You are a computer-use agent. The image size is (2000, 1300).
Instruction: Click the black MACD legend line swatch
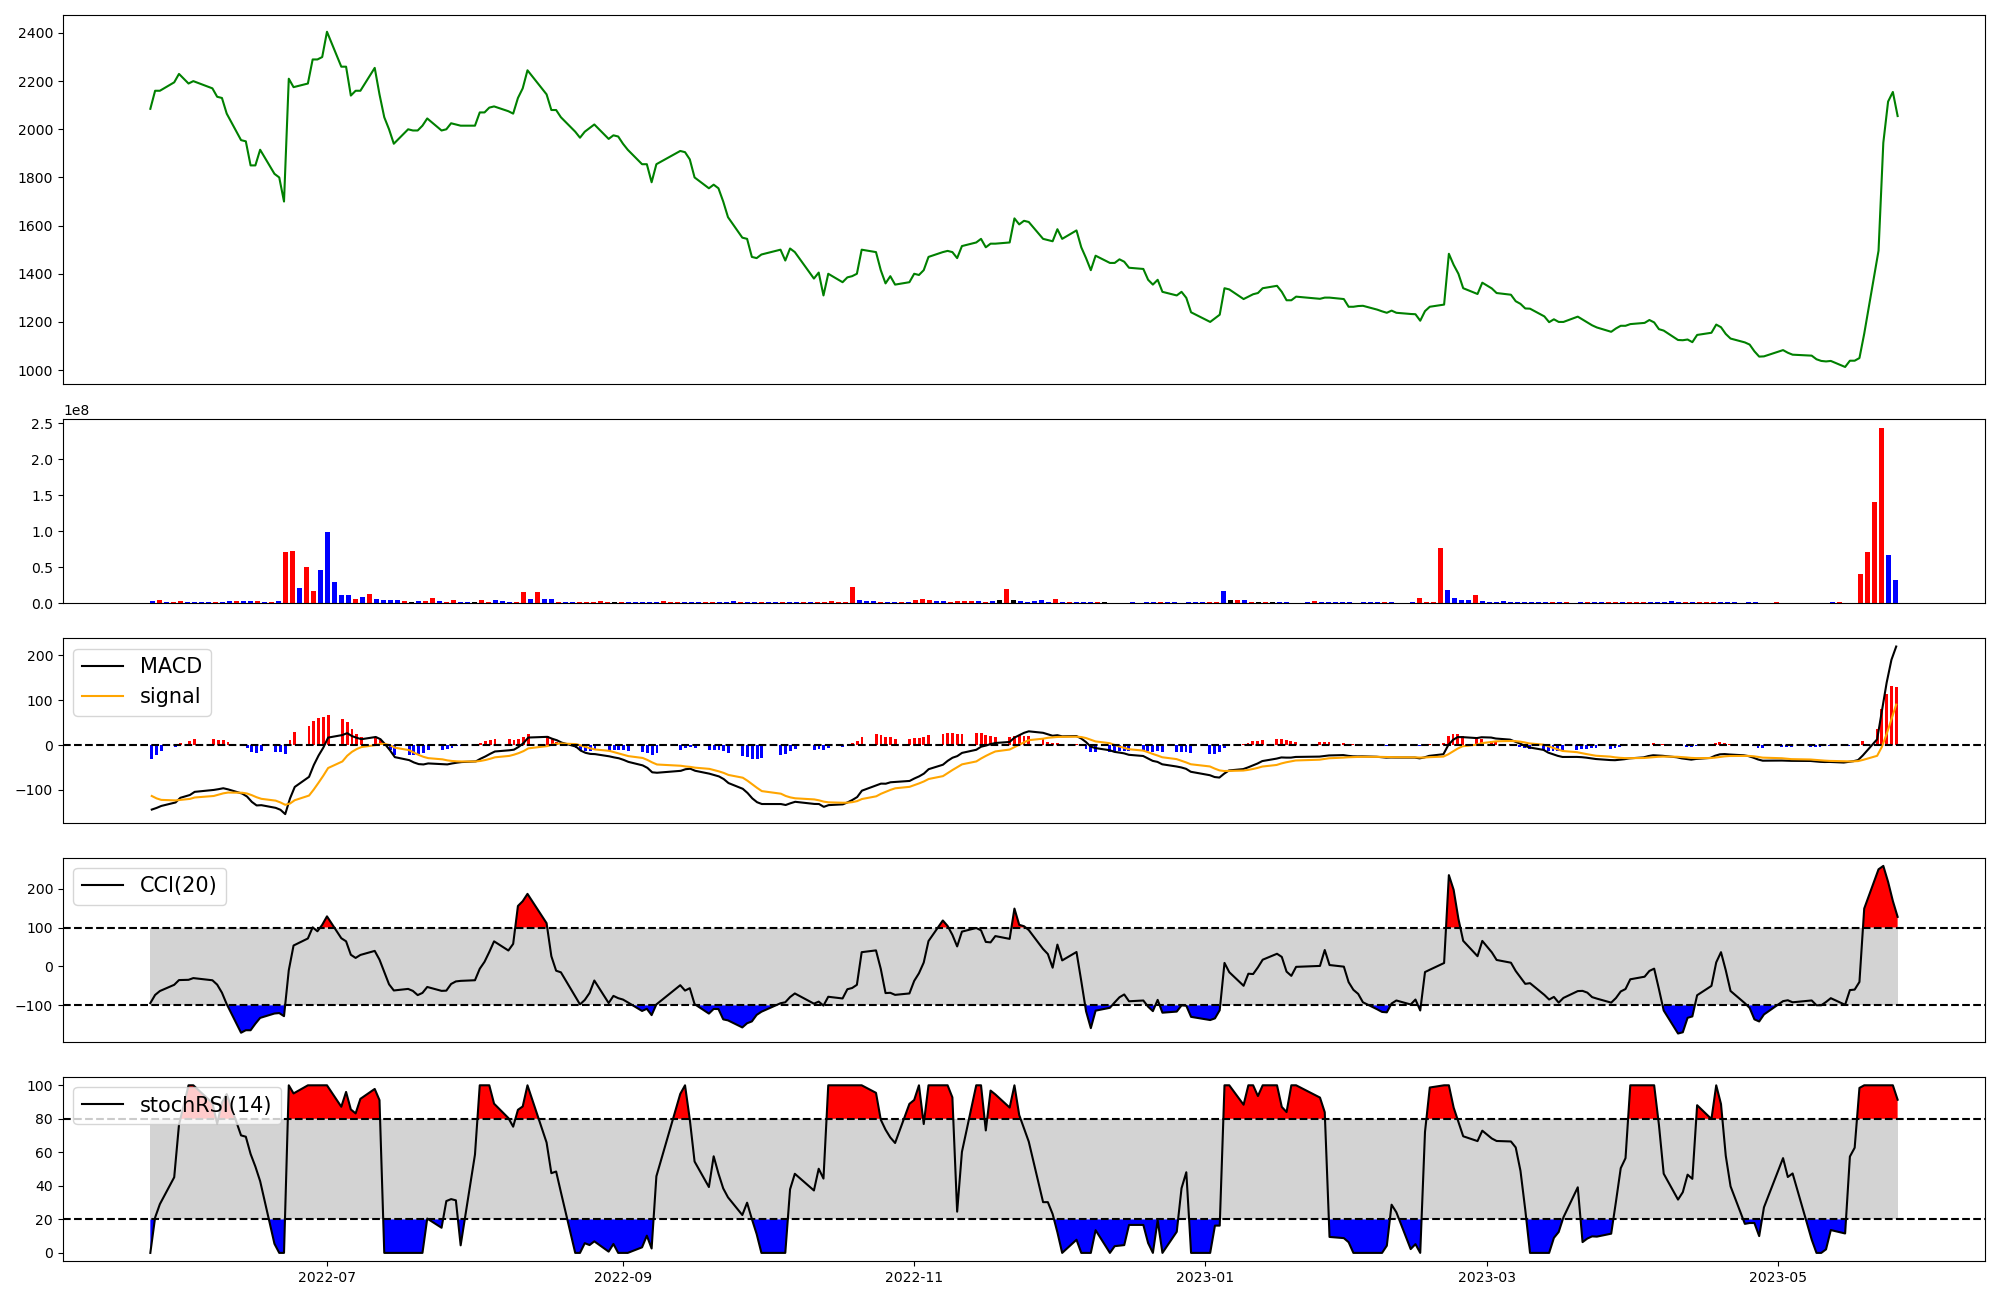pyautogui.click(x=102, y=666)
